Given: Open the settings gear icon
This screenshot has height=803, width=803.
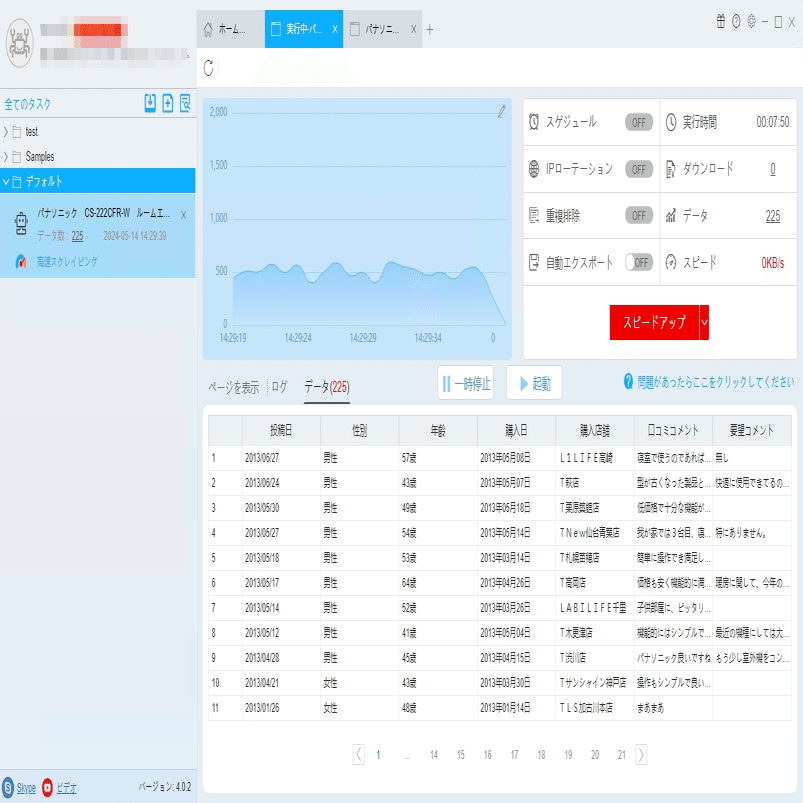Looking at the screenshot, I should coord(751,22).
